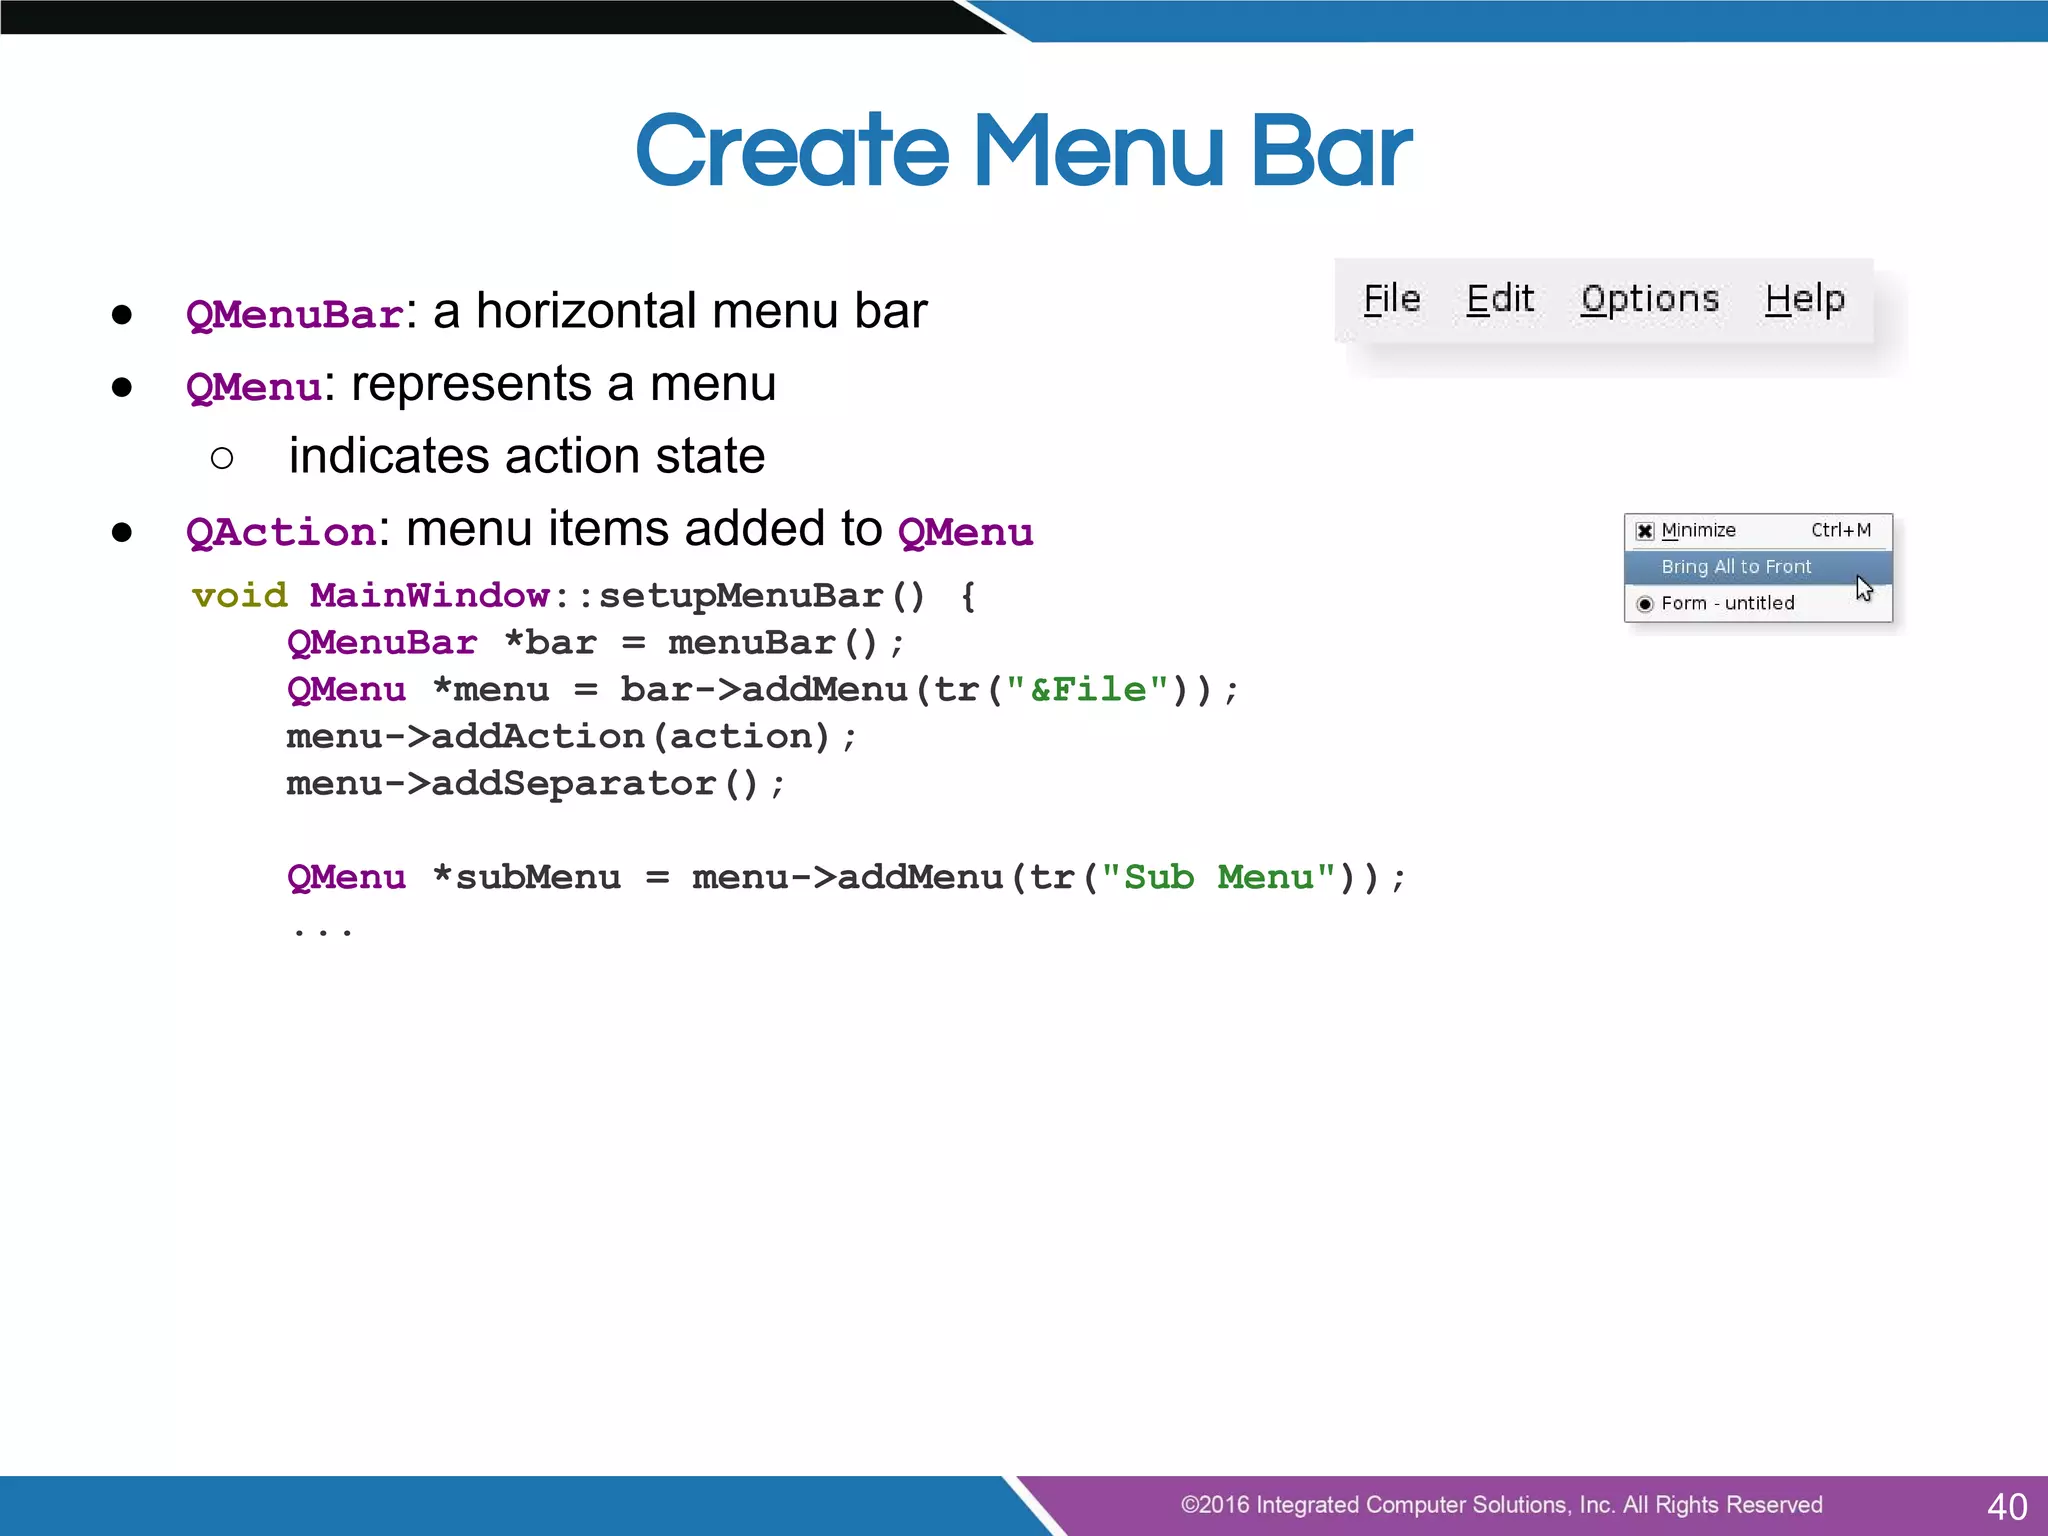This screenshot has height=1536, width=2048.
Task: Click the "Sub Menu" string in code
Action: click(x=1218, y=877)
